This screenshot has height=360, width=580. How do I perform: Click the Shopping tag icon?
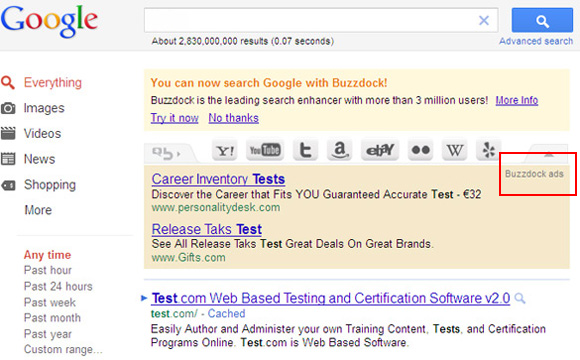(8, 185)
